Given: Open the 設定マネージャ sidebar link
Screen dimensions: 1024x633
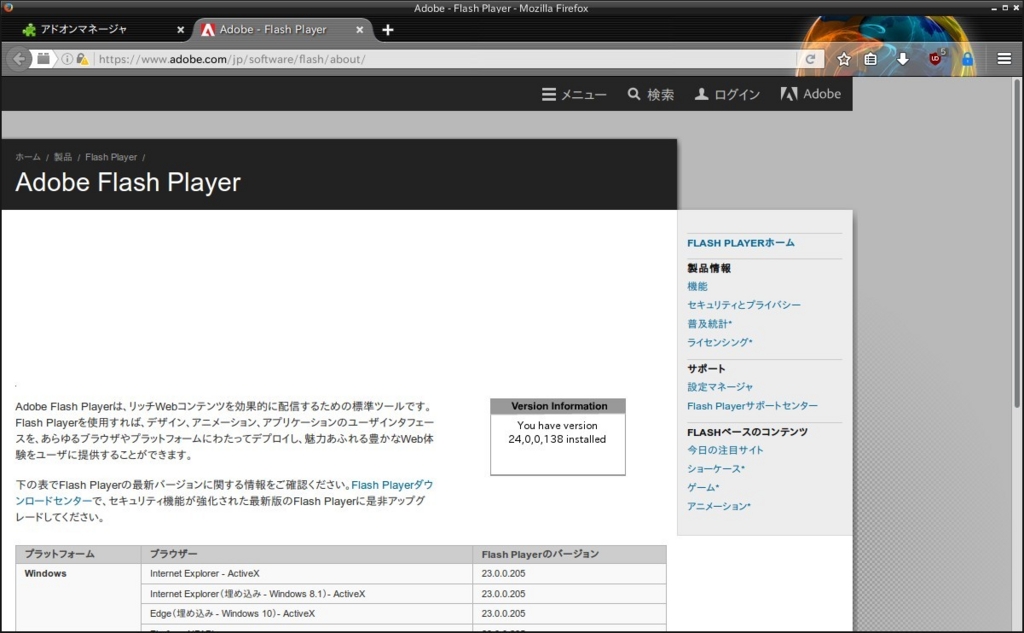Looking at the screenshot, I should coord(720,387).
